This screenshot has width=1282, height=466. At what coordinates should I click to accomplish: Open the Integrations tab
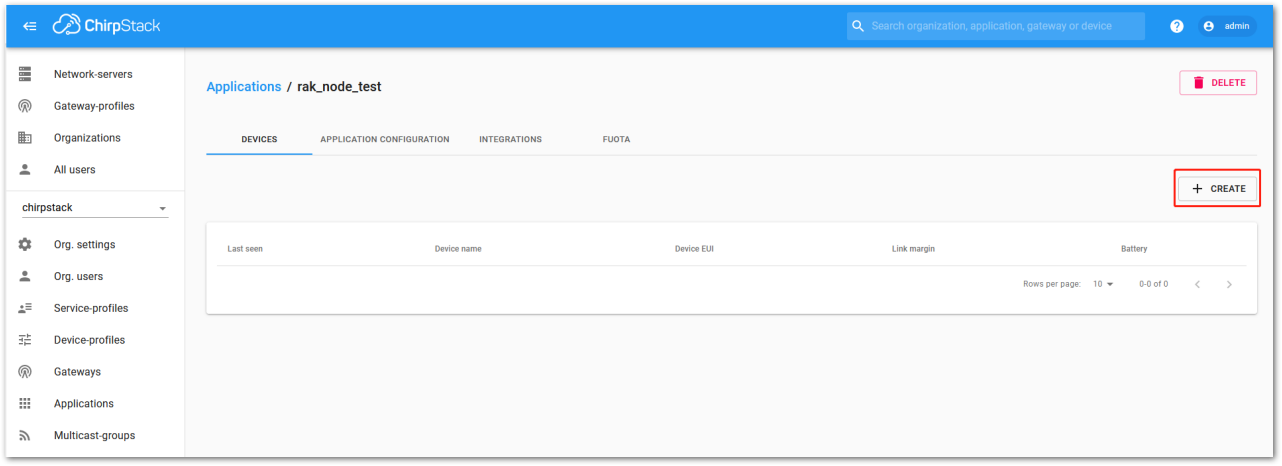point(510,139)
